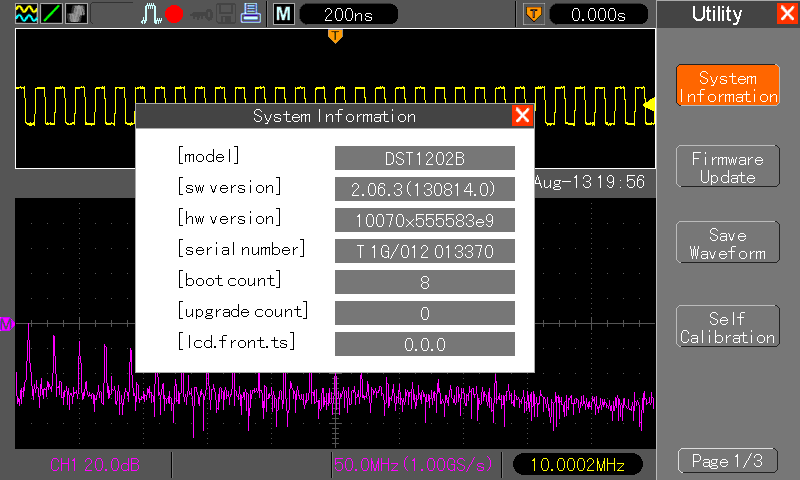Click the pulse trigger edge icon
The width and height of the screenshot is (800, 480).
tap(151, 13)
